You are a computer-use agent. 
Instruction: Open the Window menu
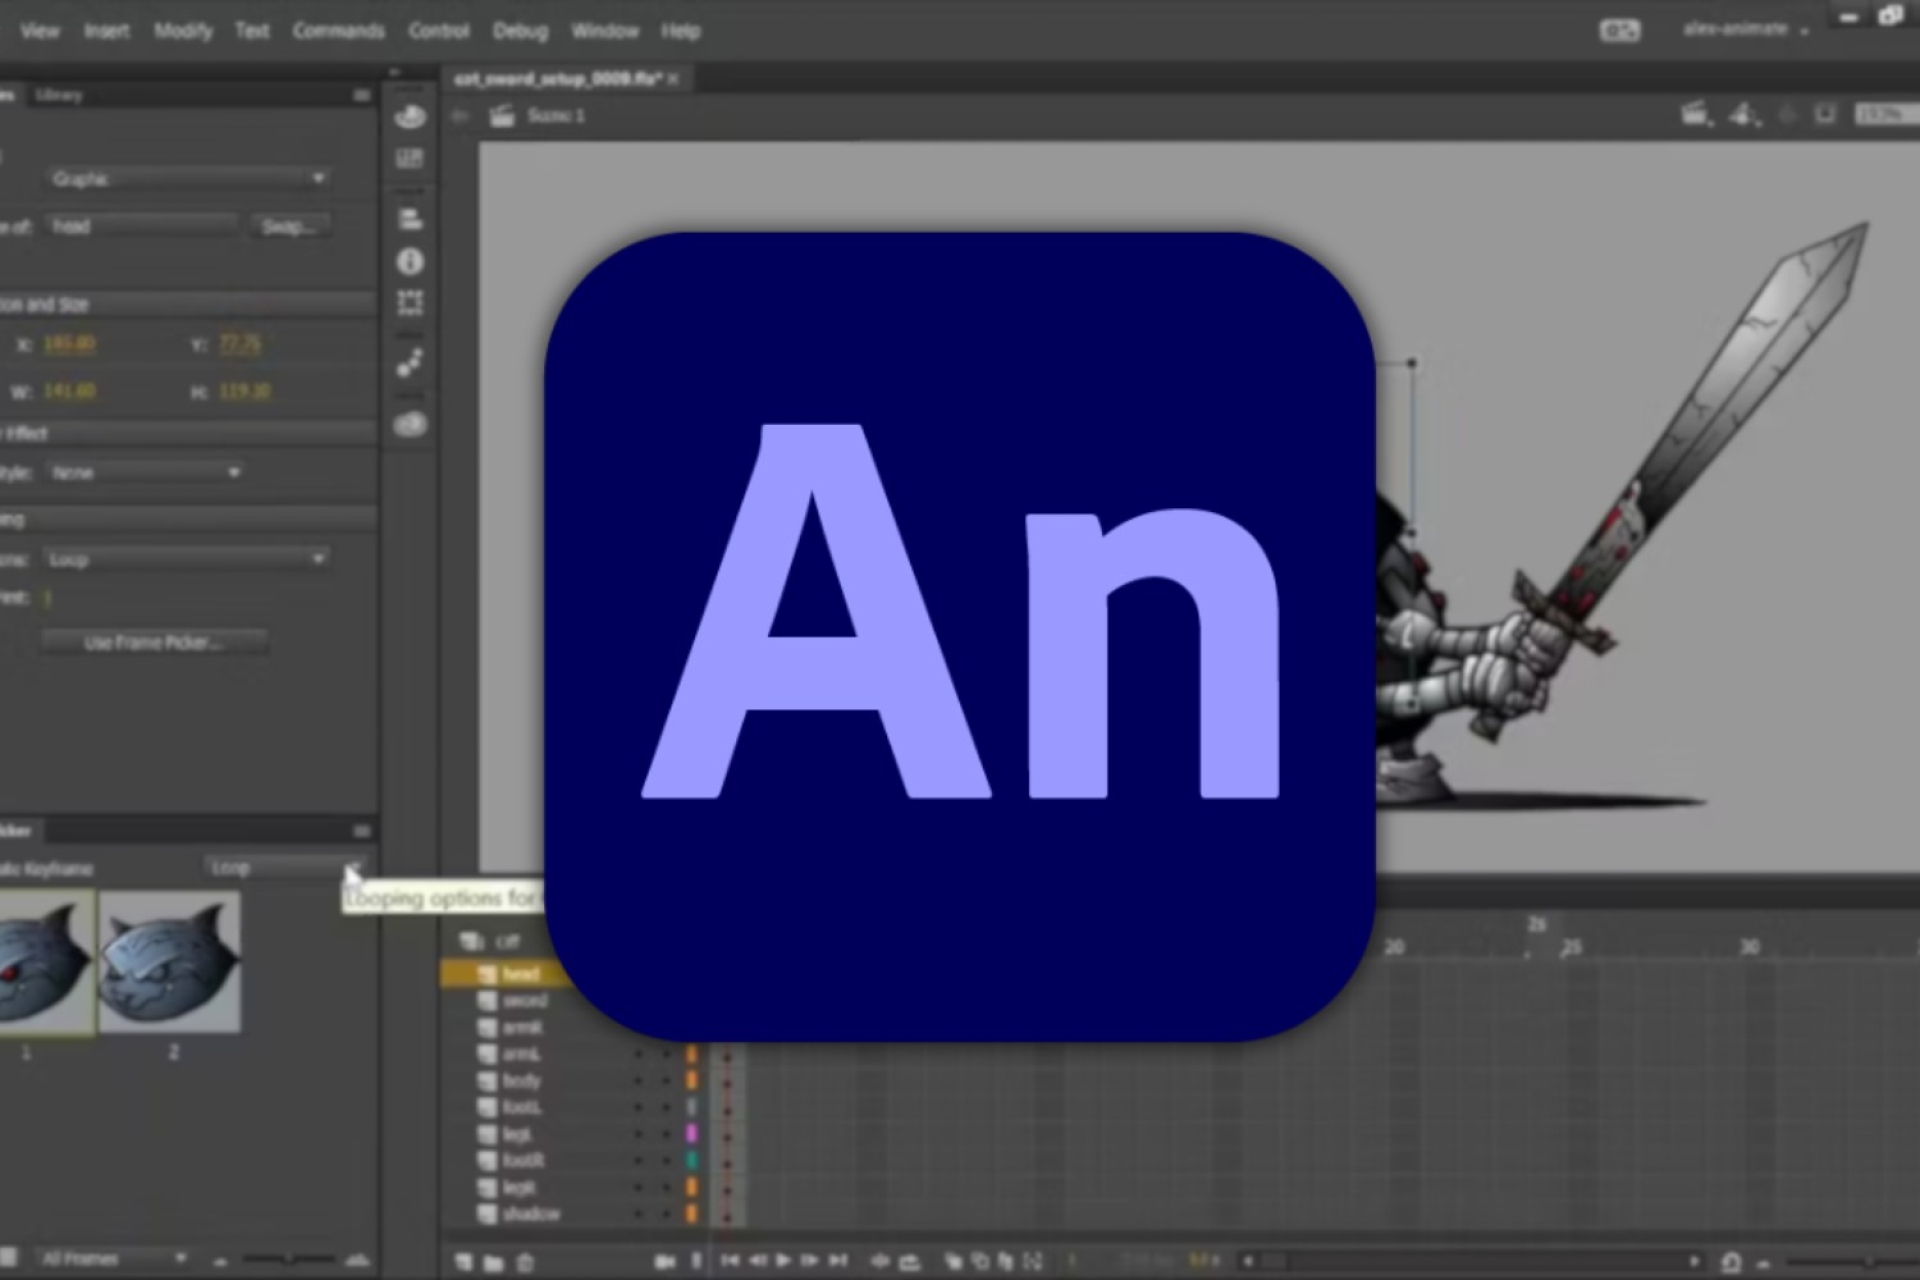[605, 31]
